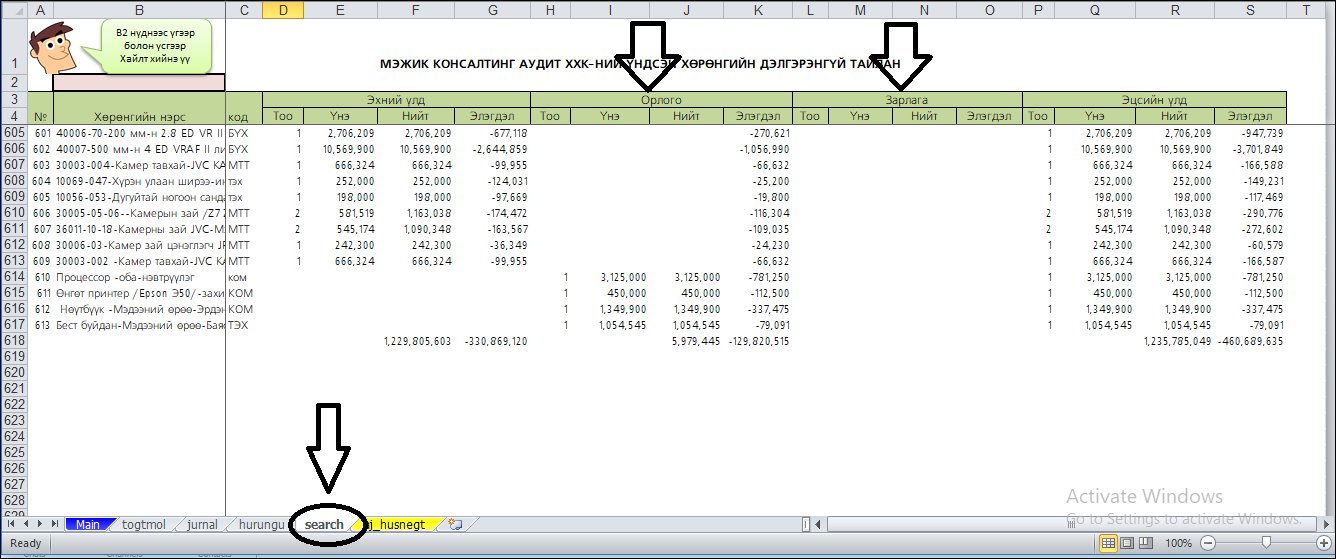Viewport: 1336px width, 559px height.
Task: Click the 100% zoom level button
Action: 1179,543
